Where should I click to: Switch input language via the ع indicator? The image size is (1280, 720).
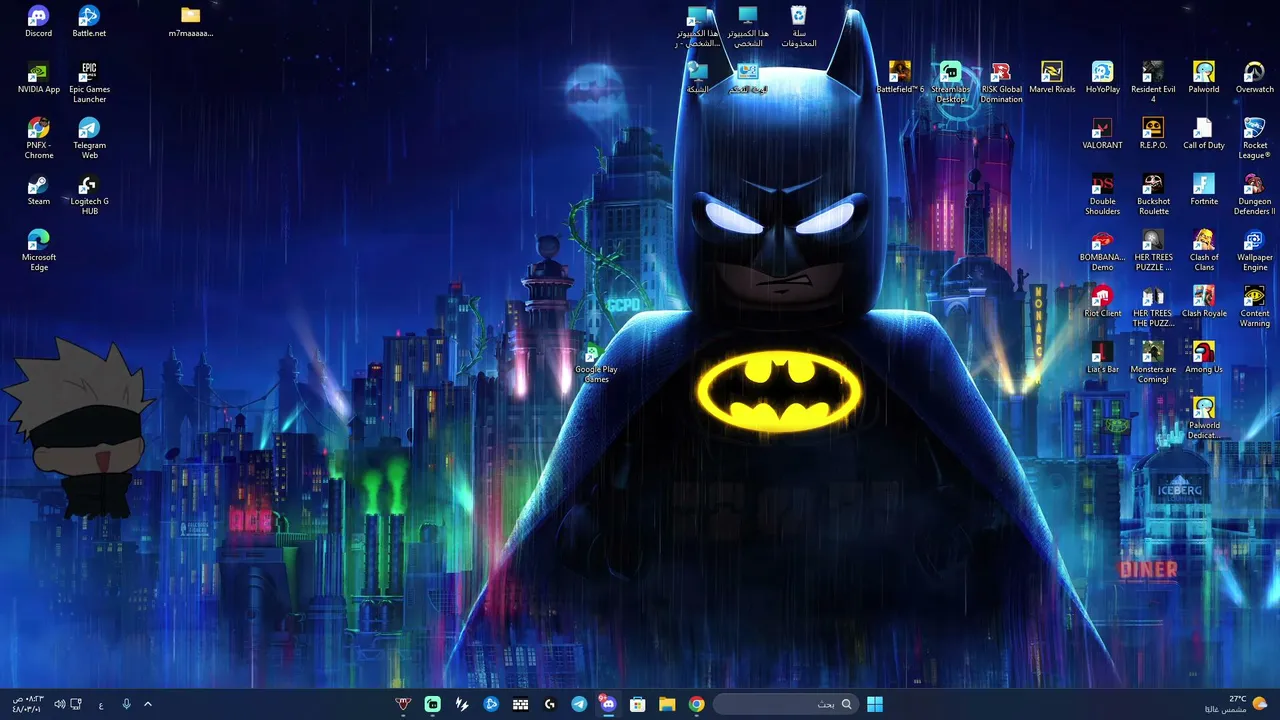tap(101, 704)
